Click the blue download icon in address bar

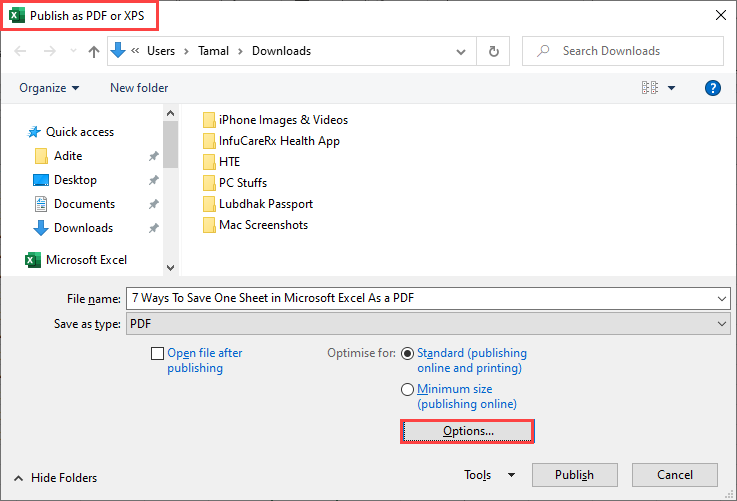(x=118, y=50)
